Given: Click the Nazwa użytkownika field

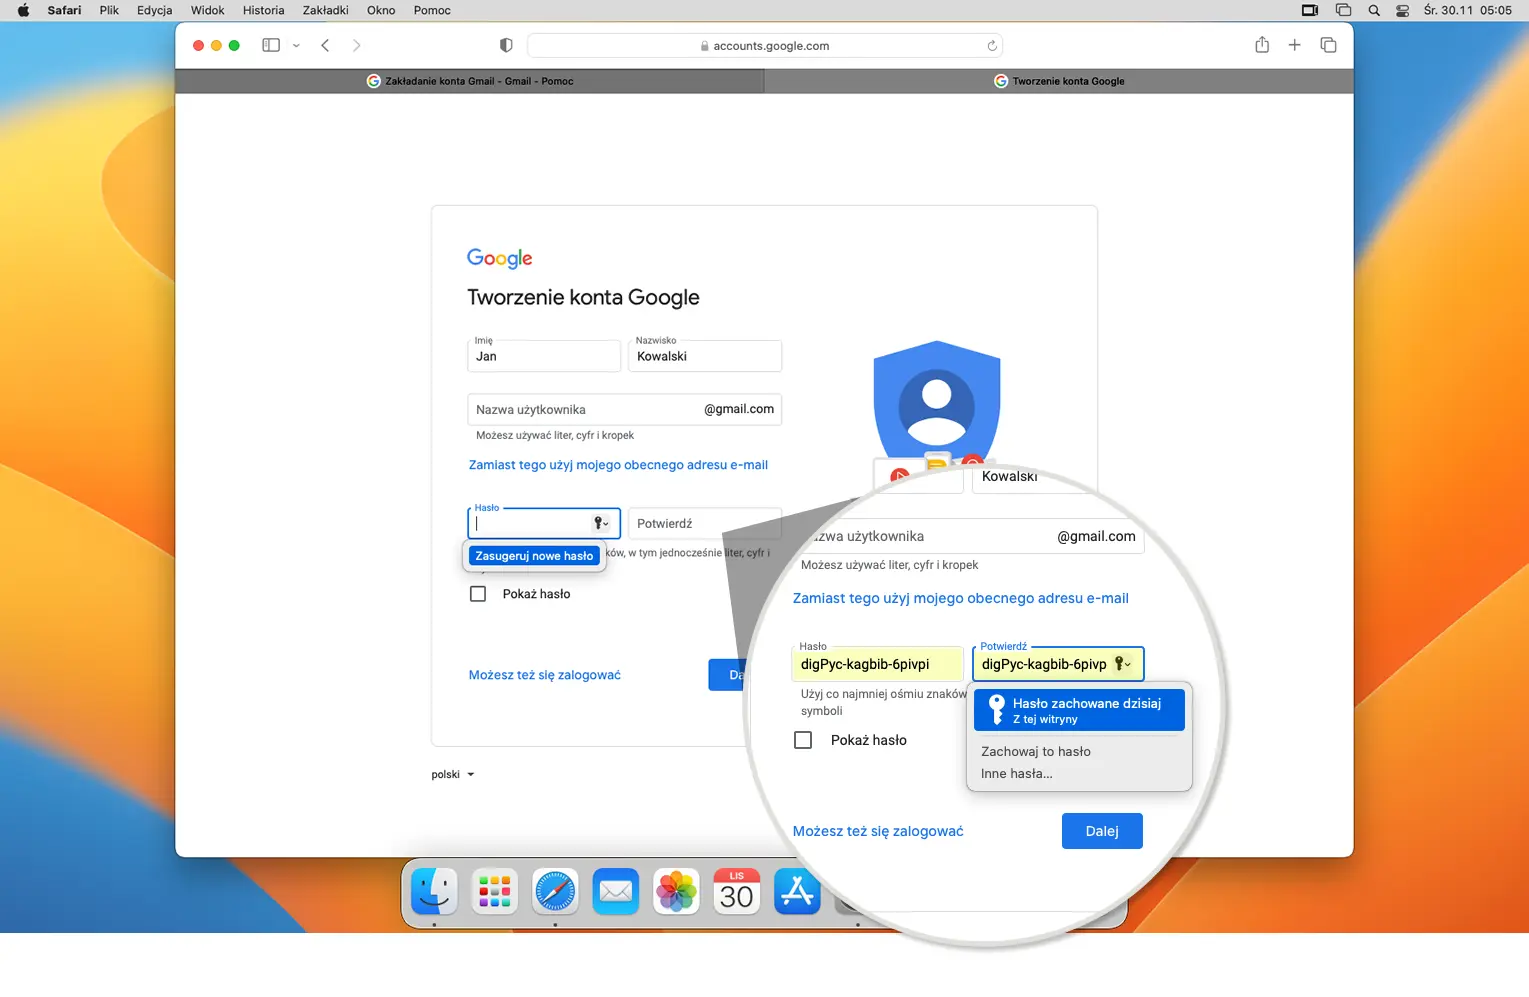Looking at the screenshot, I should point(625,409).
